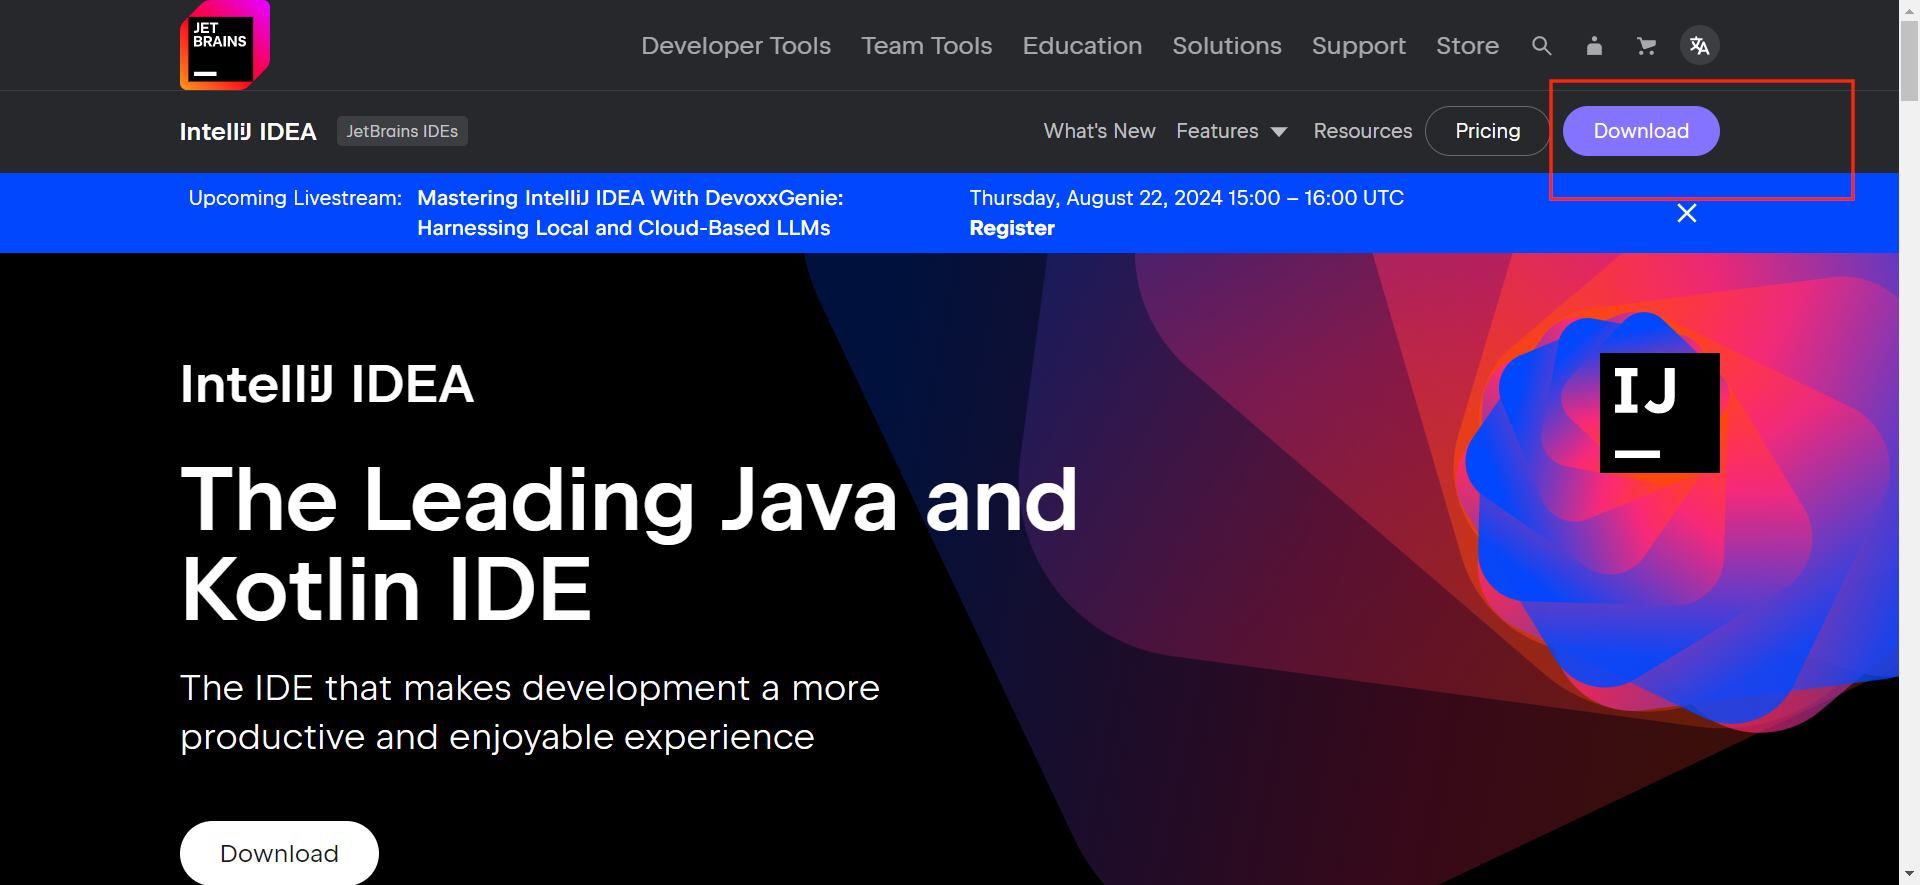Click the page vertical scrollbar thumb
Viewport: 1920px width, 885px height.
pos(1910,60)
